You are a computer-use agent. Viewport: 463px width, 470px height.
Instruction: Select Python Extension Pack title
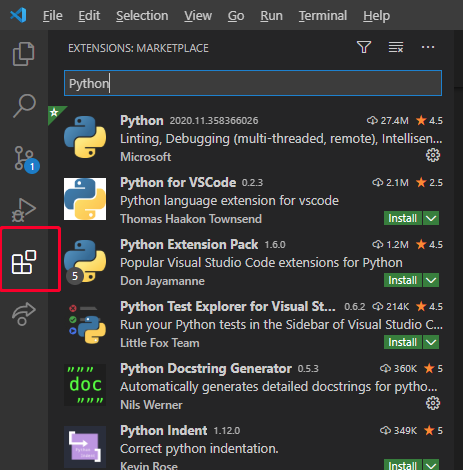189,244
